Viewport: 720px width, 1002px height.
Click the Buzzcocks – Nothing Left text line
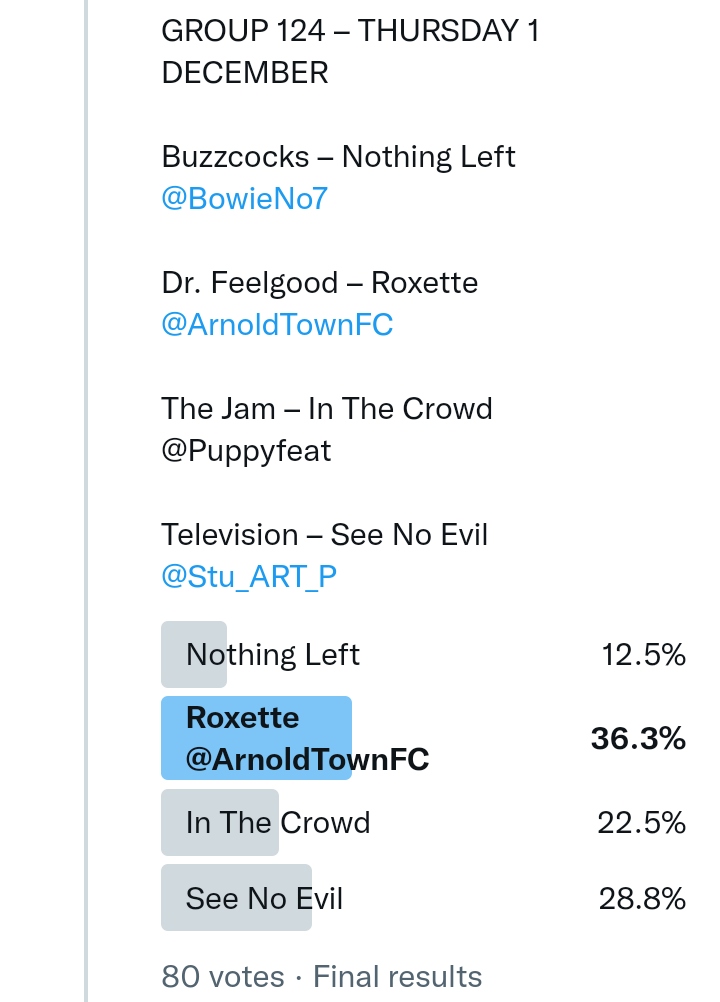click(338, 157)
